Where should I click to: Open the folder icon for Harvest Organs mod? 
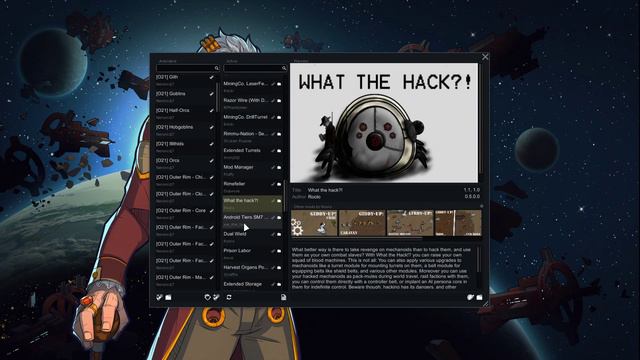tap(279, 268)
